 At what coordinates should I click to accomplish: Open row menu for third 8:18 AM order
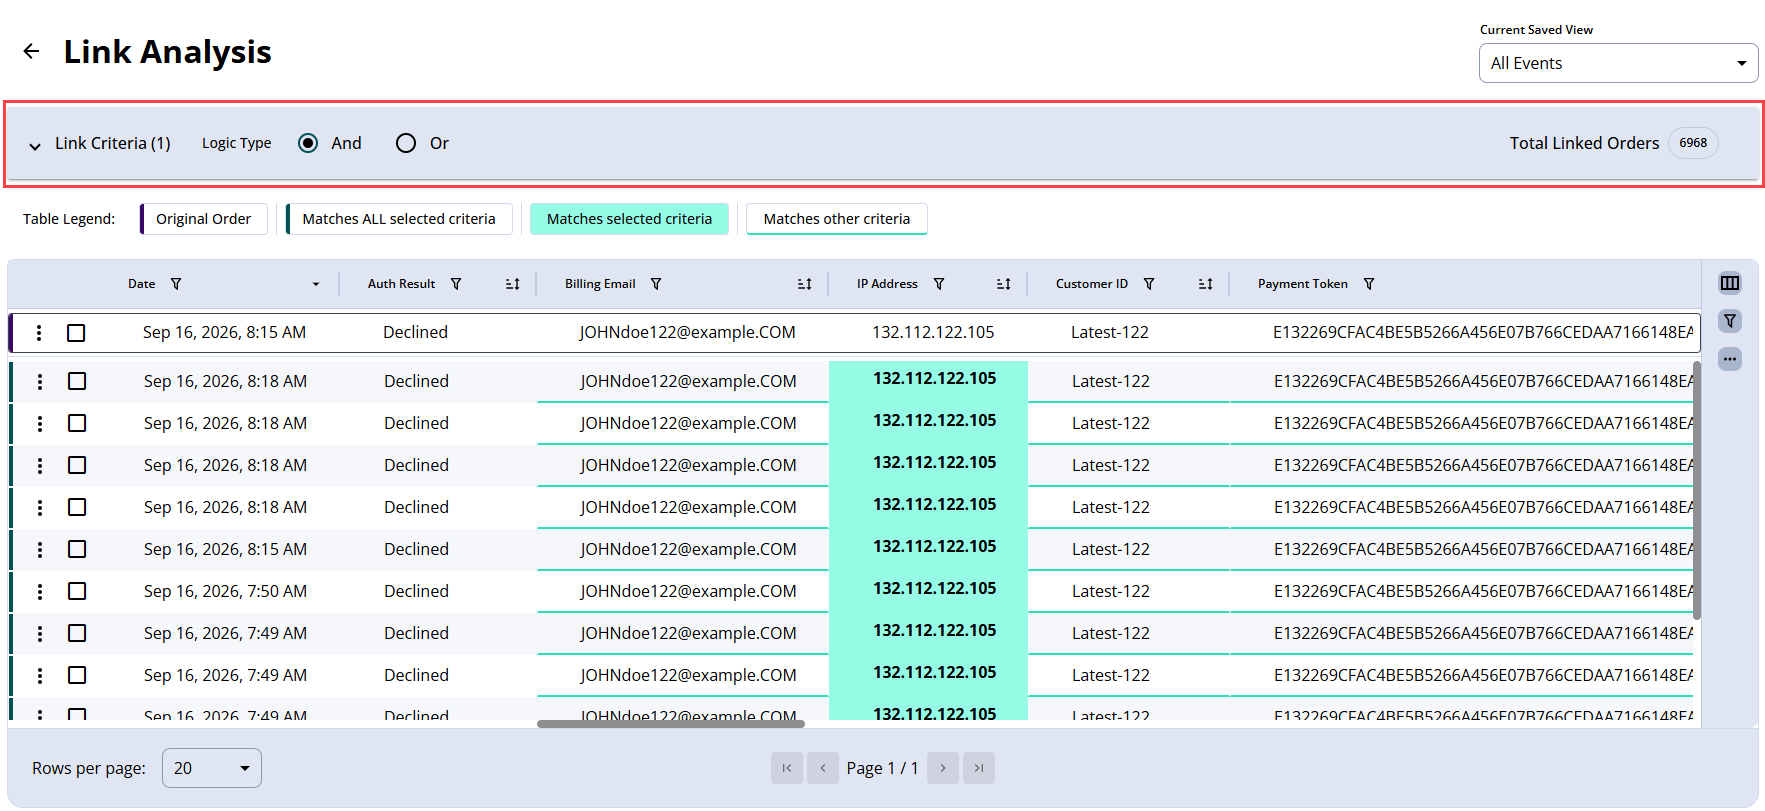coord(40,465)
